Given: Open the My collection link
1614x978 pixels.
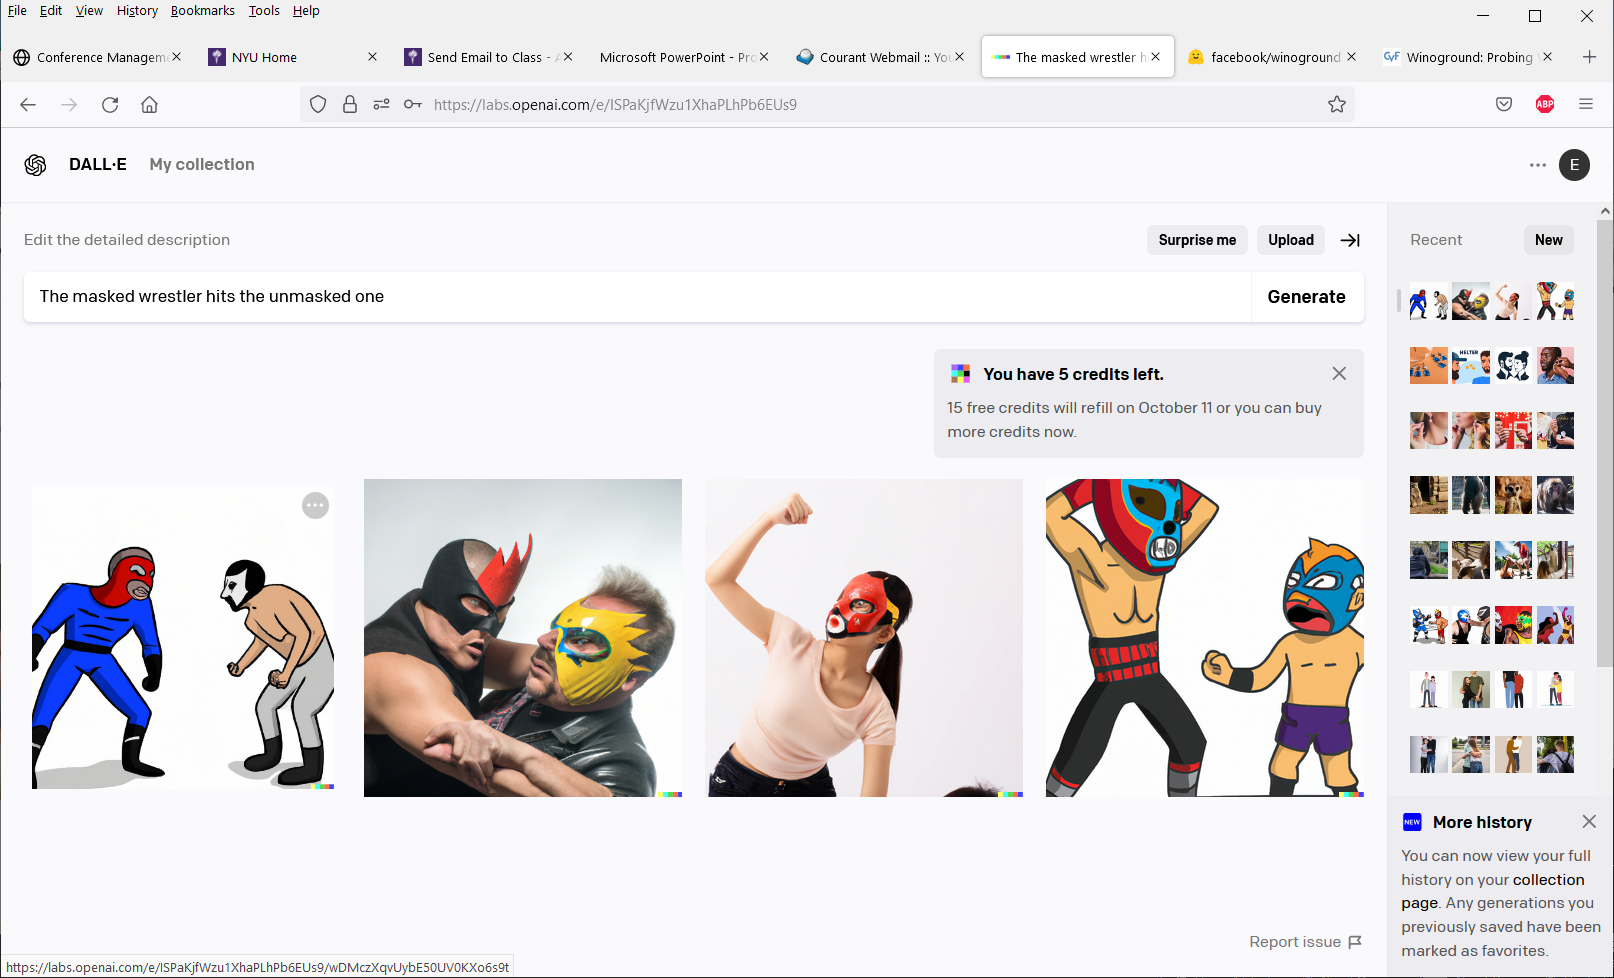Looking at the screenshot, I should (x=202, y=165).
